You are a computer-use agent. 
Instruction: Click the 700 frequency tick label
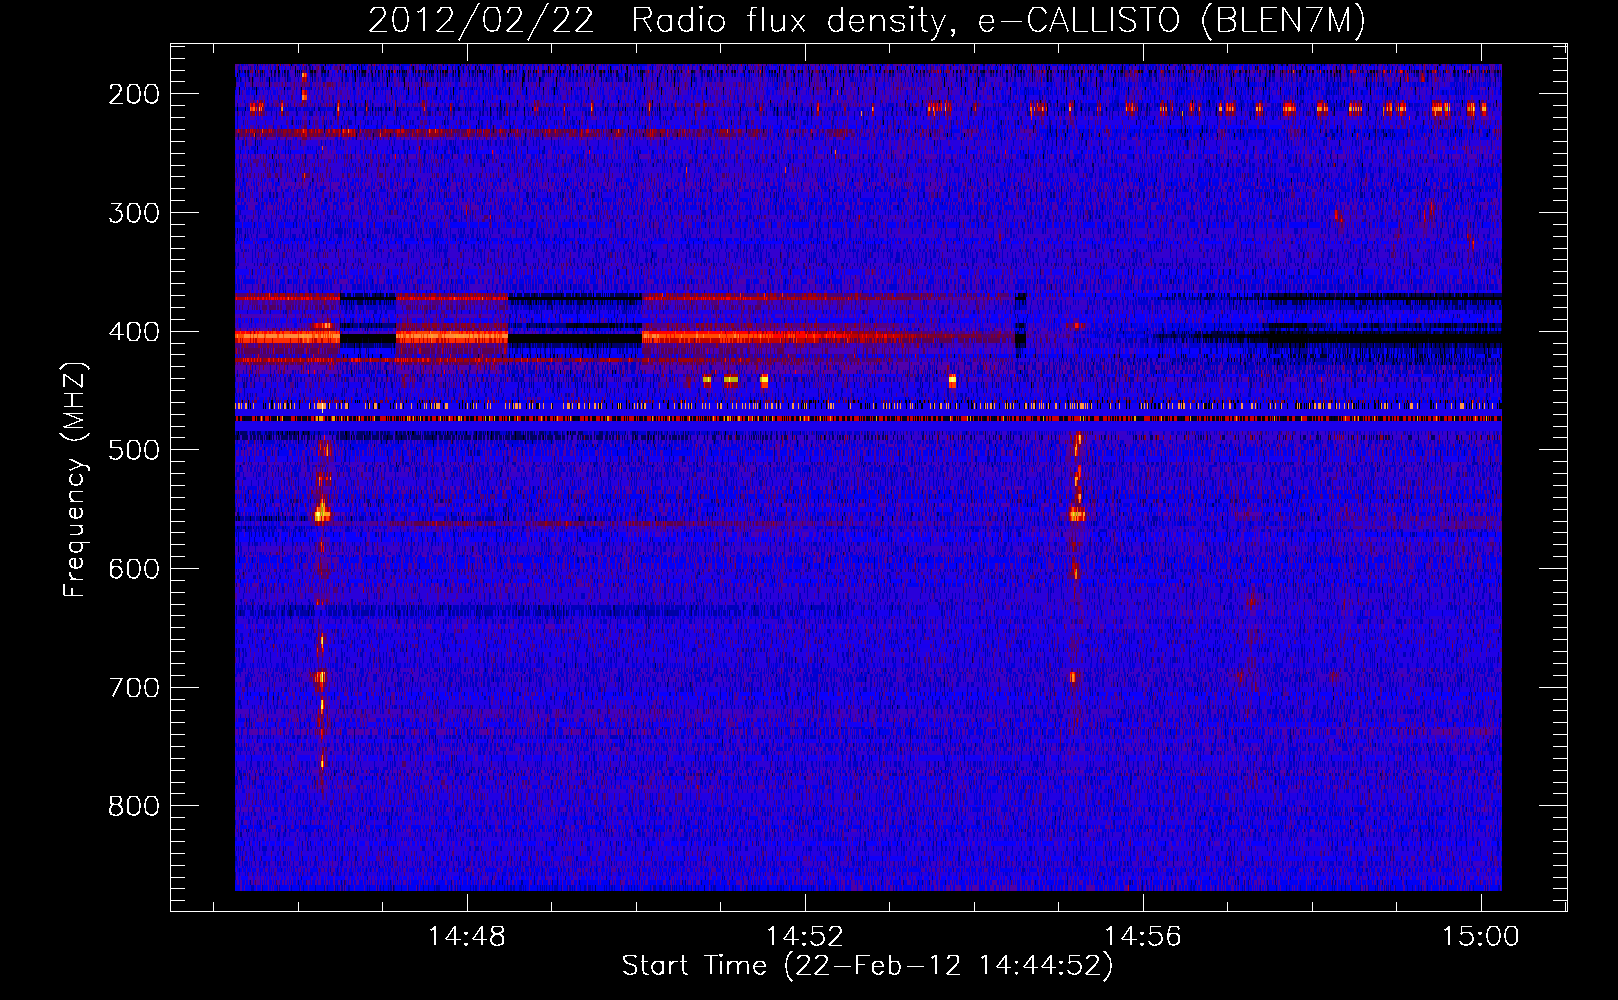click(134, 688)
